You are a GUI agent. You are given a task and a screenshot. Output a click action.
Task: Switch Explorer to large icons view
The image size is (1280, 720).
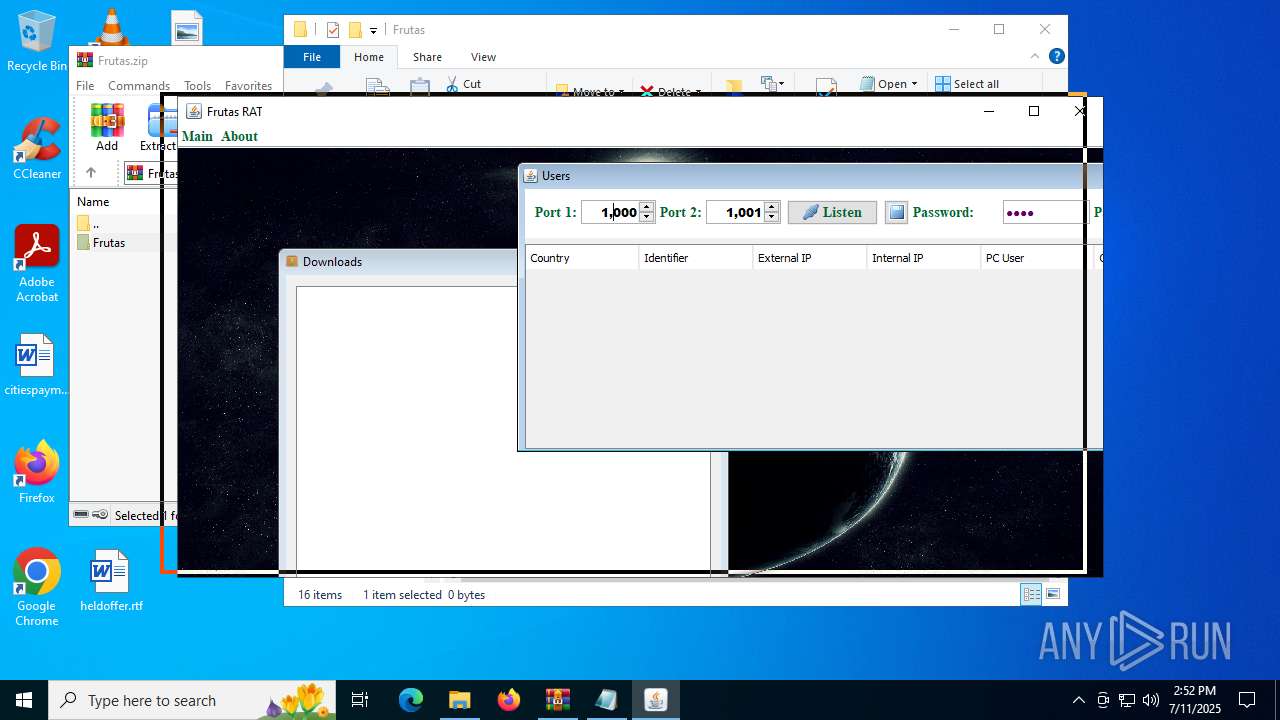click(x=1053, y=594)
